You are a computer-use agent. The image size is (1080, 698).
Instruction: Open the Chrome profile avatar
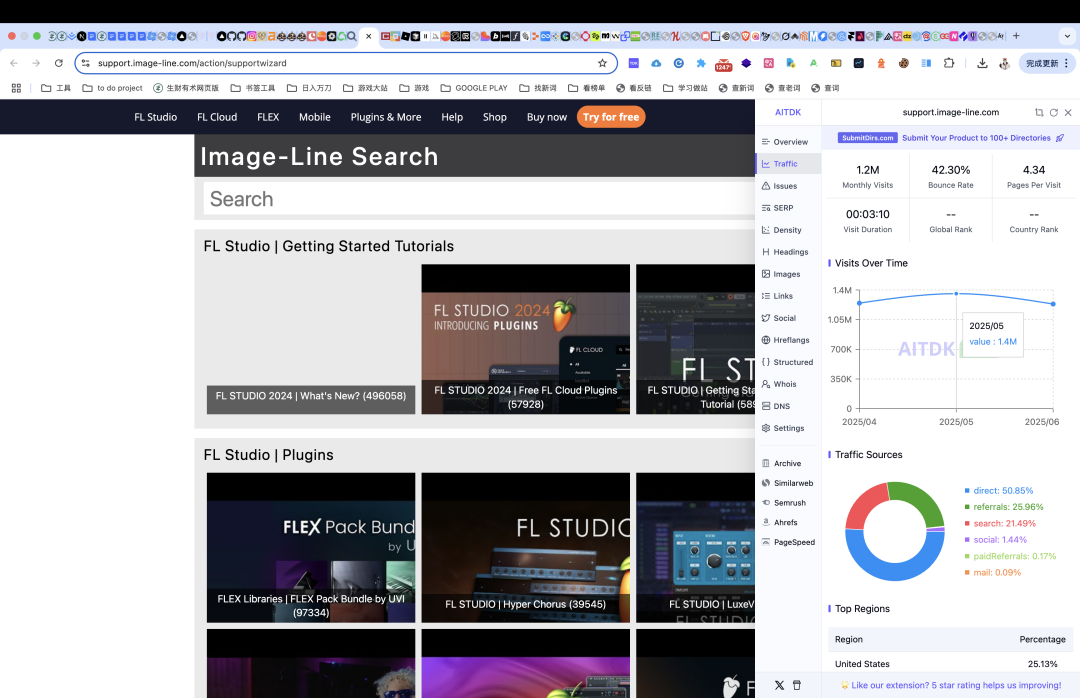click(1005, 63)
